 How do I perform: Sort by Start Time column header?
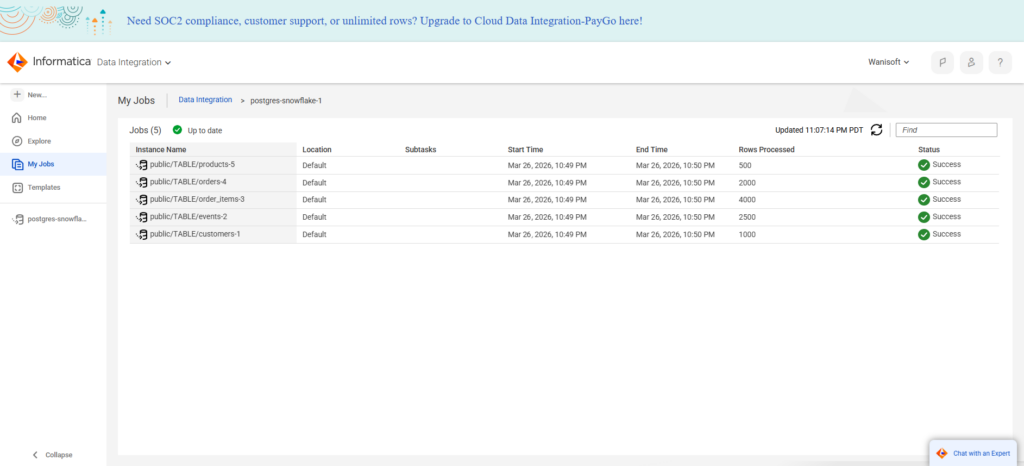525,149
